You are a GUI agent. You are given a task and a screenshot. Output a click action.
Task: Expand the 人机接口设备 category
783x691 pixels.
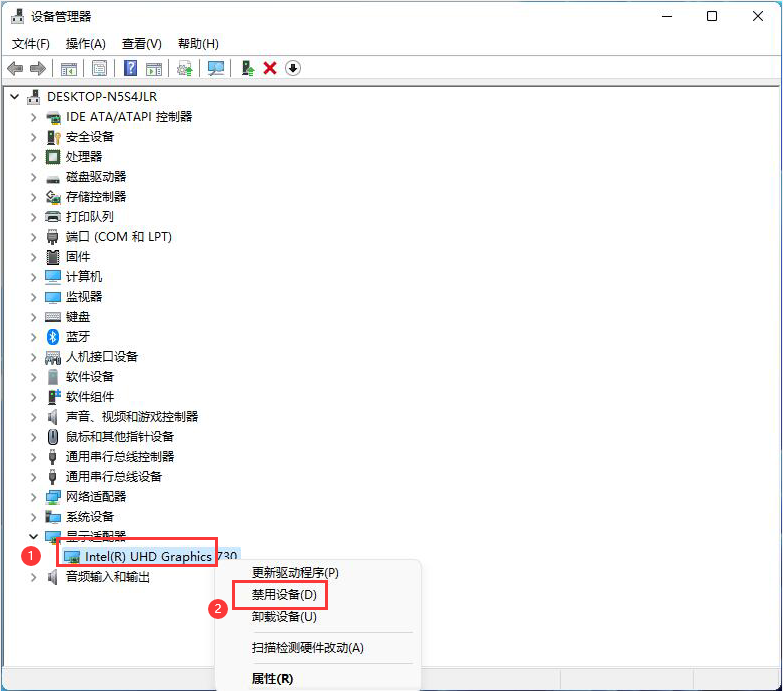[33, 357]
